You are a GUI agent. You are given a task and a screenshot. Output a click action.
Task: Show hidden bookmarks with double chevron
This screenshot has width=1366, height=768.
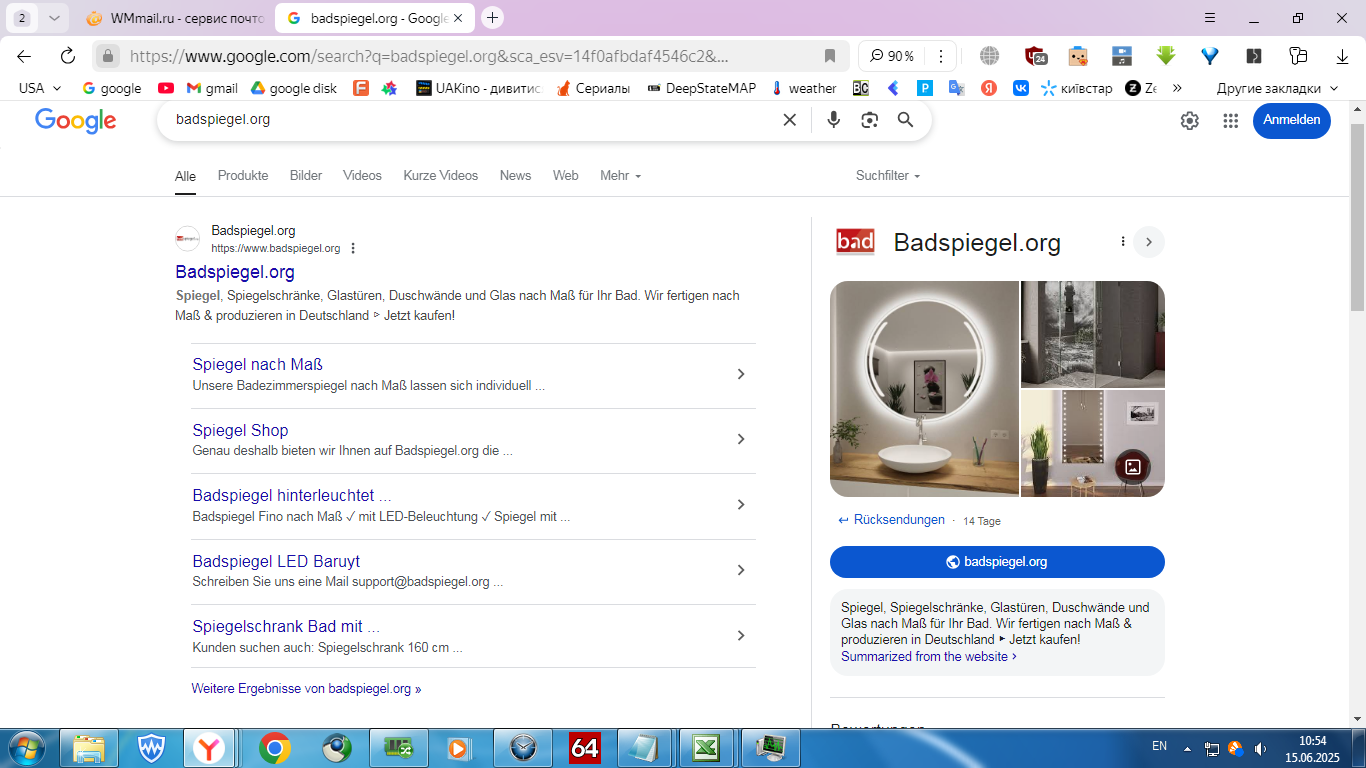1177,88
